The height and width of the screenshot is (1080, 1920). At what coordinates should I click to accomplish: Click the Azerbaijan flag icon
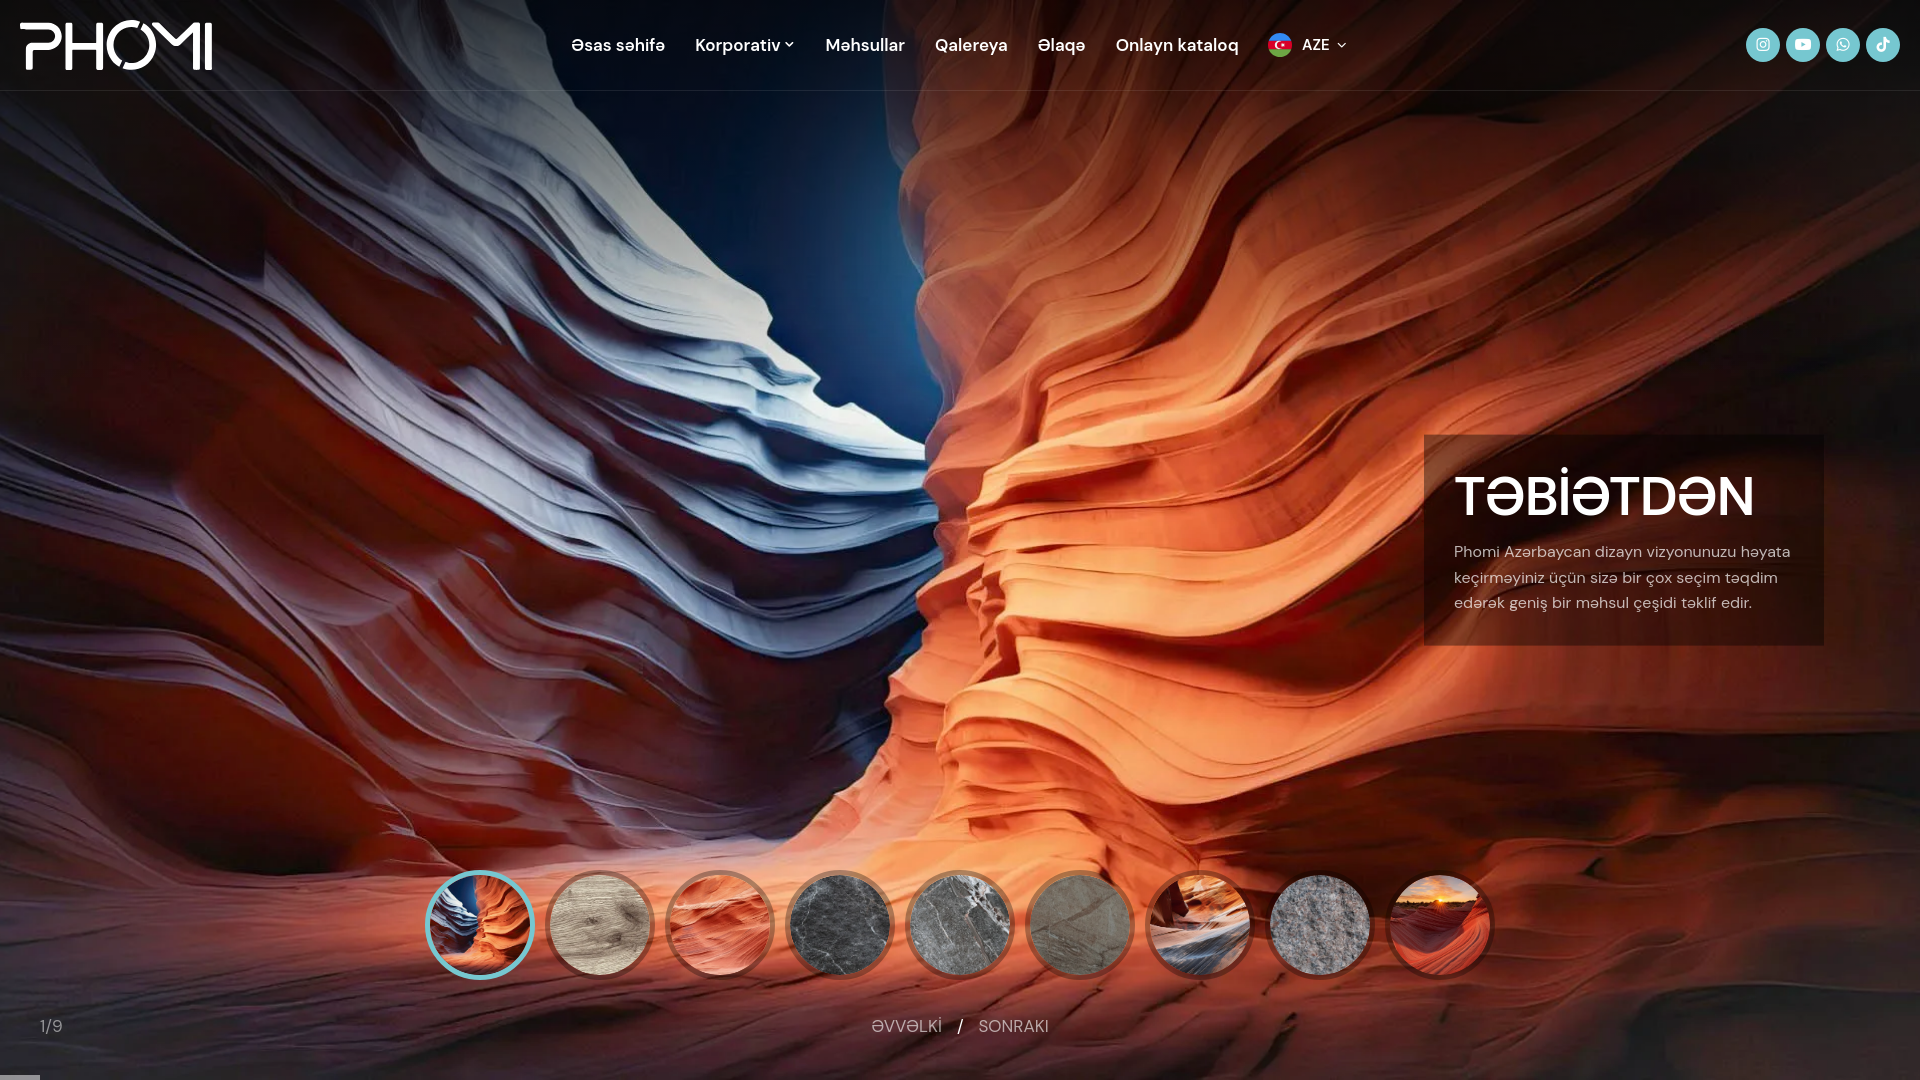click(1280, 45)
